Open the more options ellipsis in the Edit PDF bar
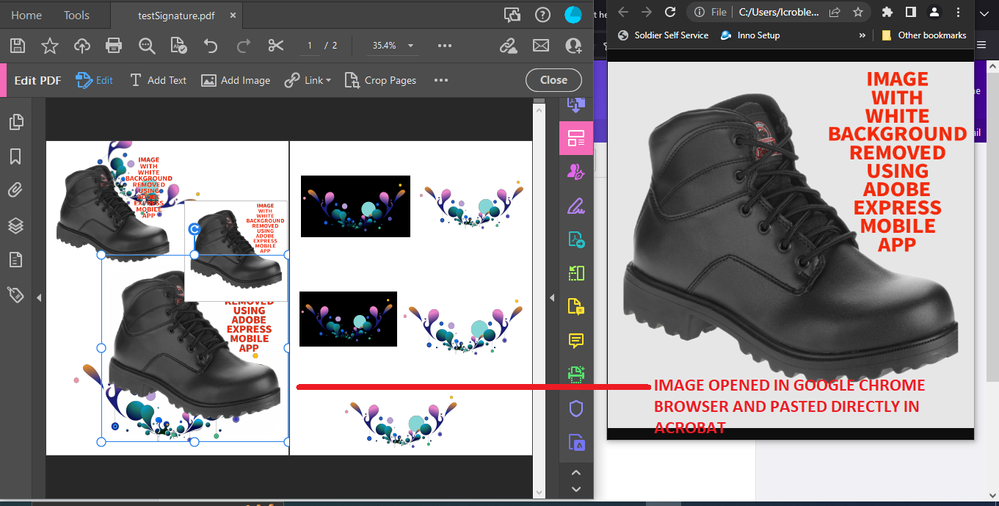The height and width of the screenshot is (506, 999). [441, 80]
